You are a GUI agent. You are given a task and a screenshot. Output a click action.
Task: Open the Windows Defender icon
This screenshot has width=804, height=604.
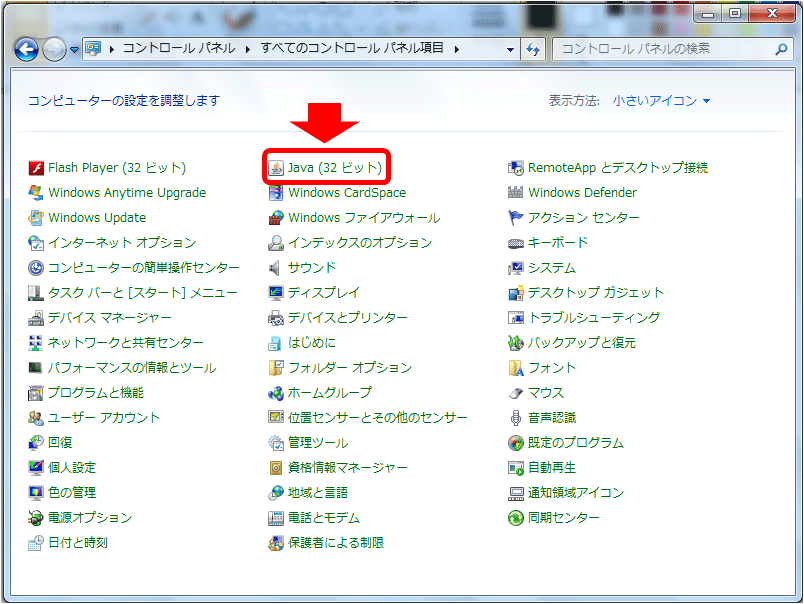515,193
